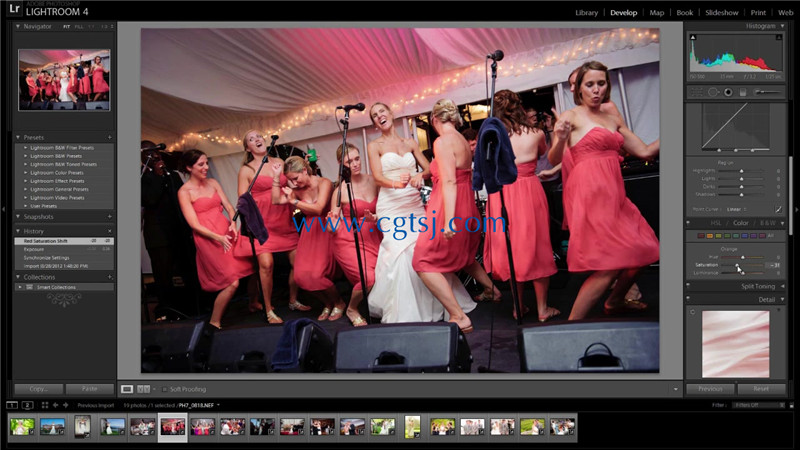Click the Orange Saturation slider handle
The height and width of the screenshot is (450, 800).
[x=737, y=265]
